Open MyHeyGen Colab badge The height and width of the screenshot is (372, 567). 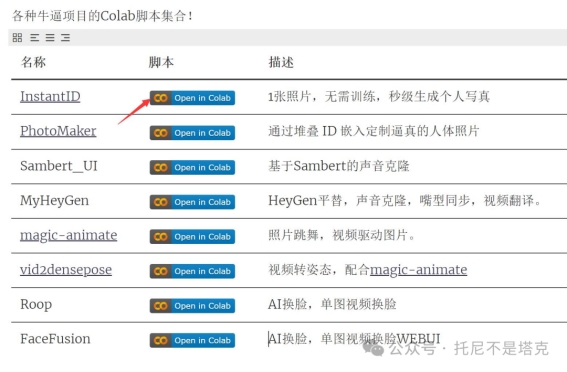[192, 202]
